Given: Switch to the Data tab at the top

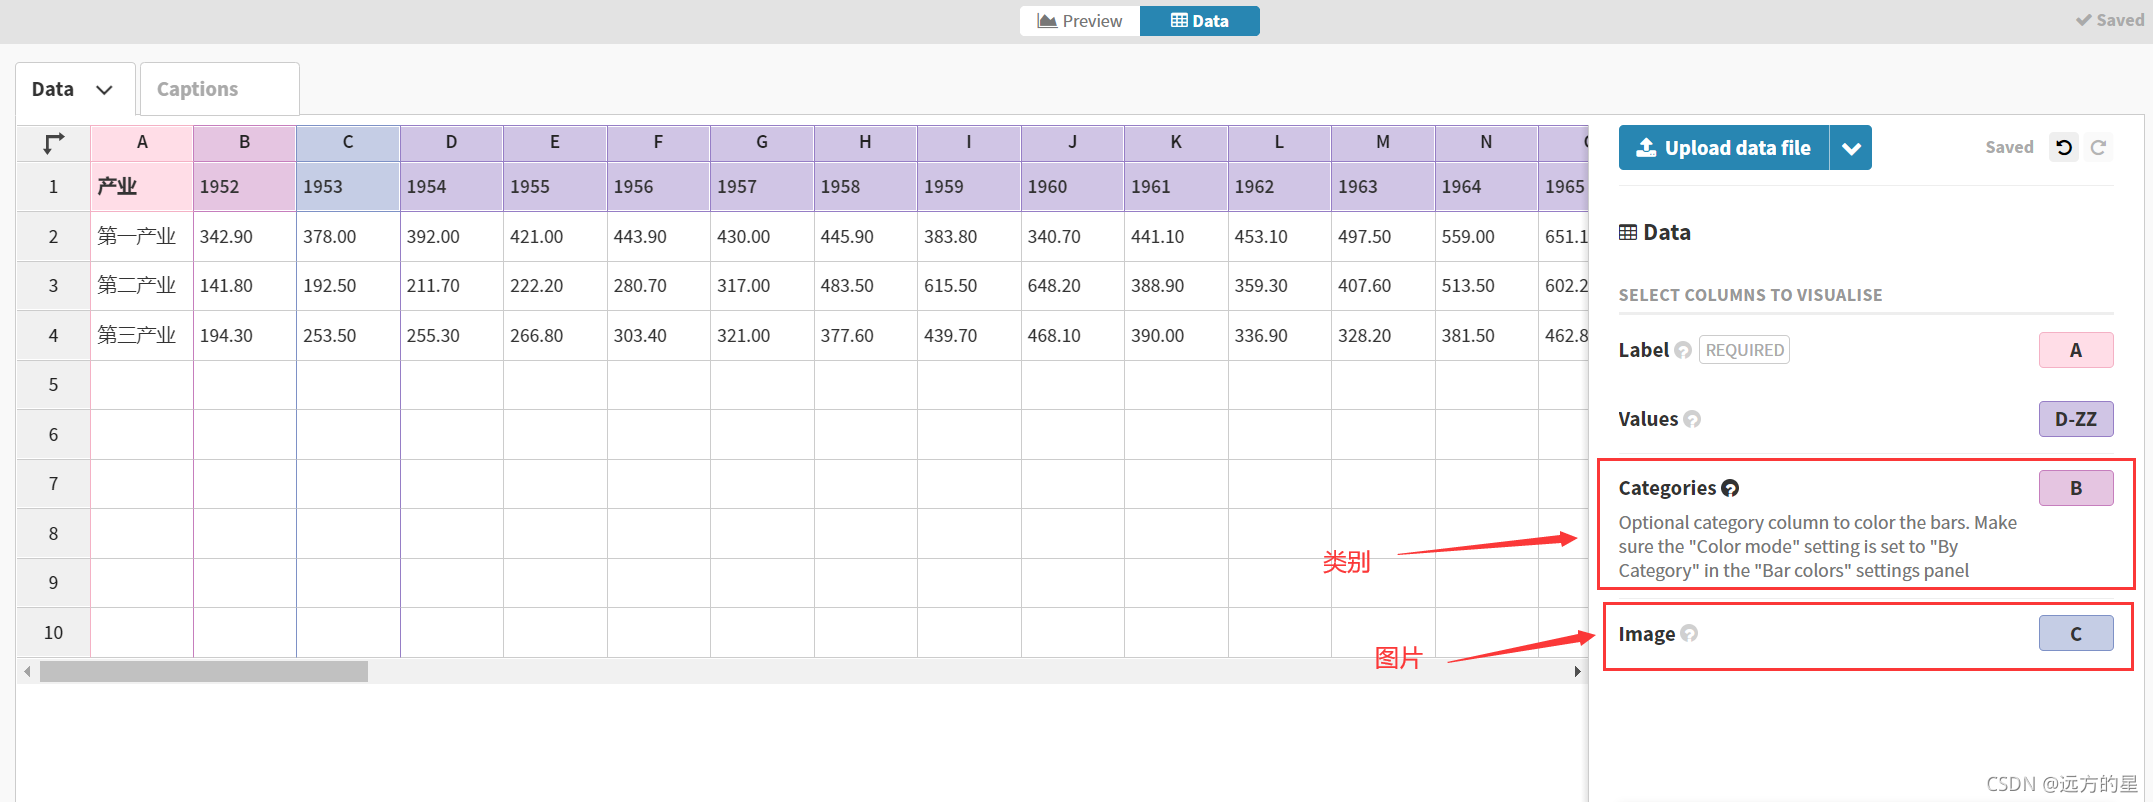Looking at the screenshot, I should click(1200, 21).
